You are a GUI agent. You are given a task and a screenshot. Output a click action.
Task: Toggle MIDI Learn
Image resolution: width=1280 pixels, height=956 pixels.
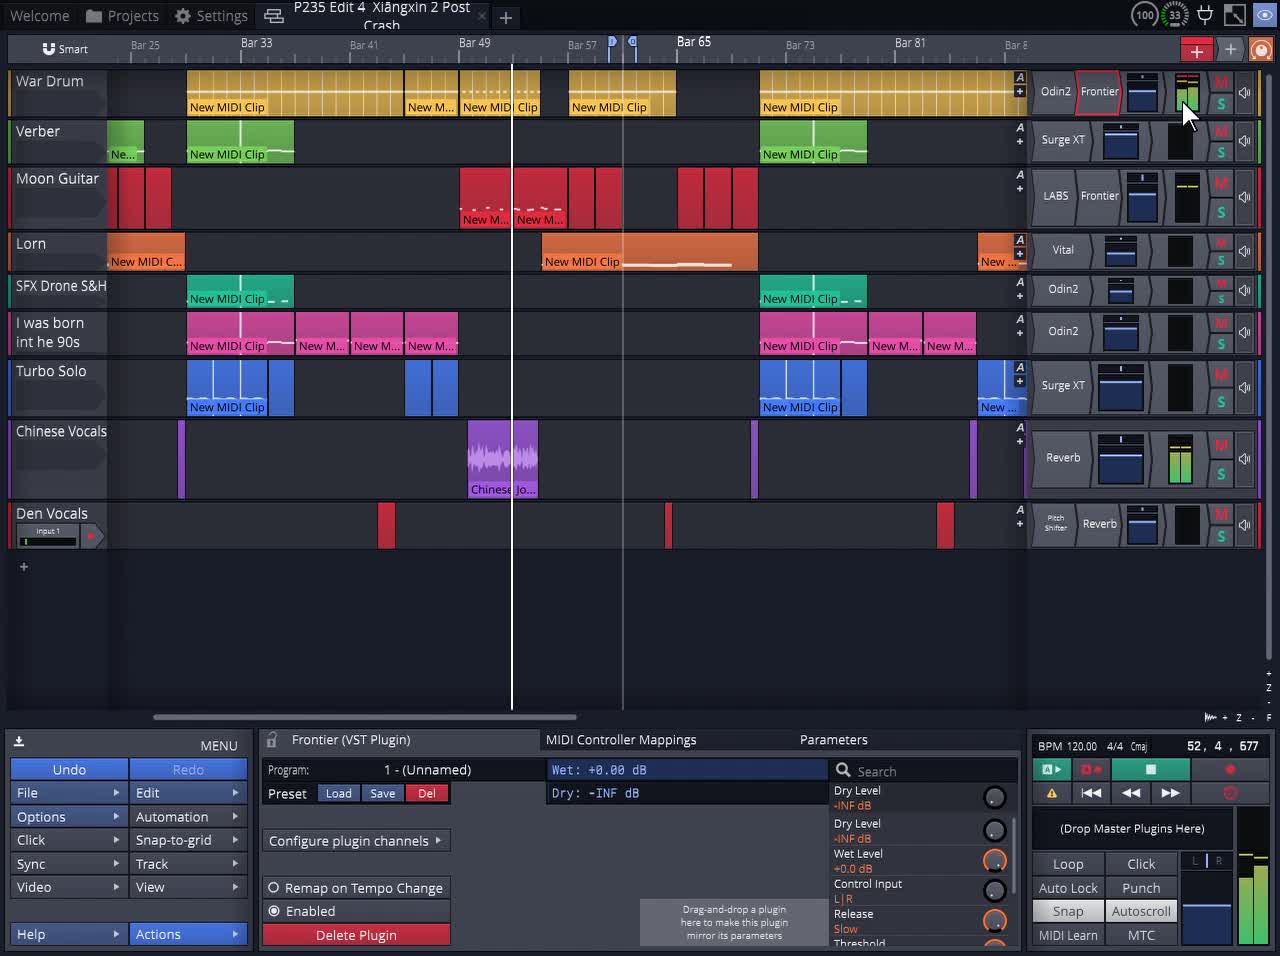coord(1068,935)
